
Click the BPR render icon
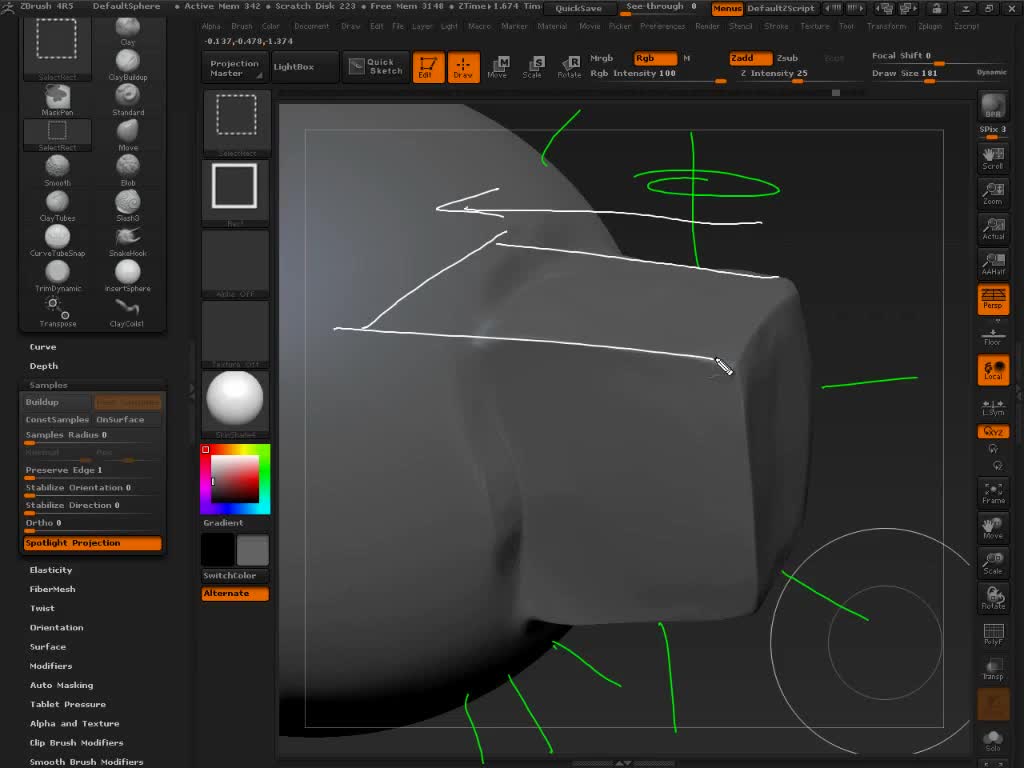click(x=993, y=106)
